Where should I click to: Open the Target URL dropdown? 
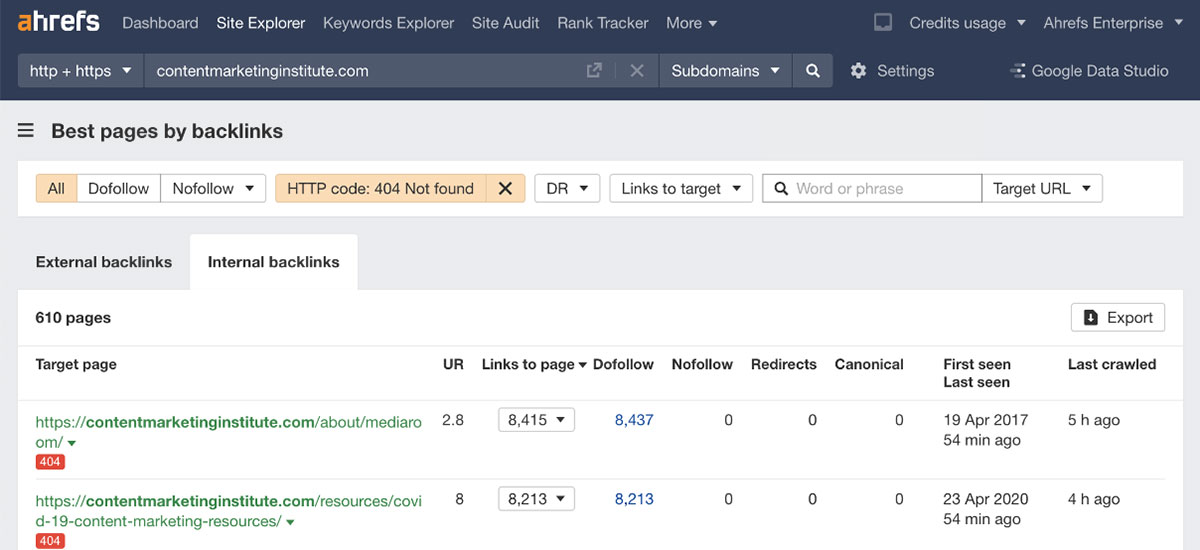click(1042, 188)
